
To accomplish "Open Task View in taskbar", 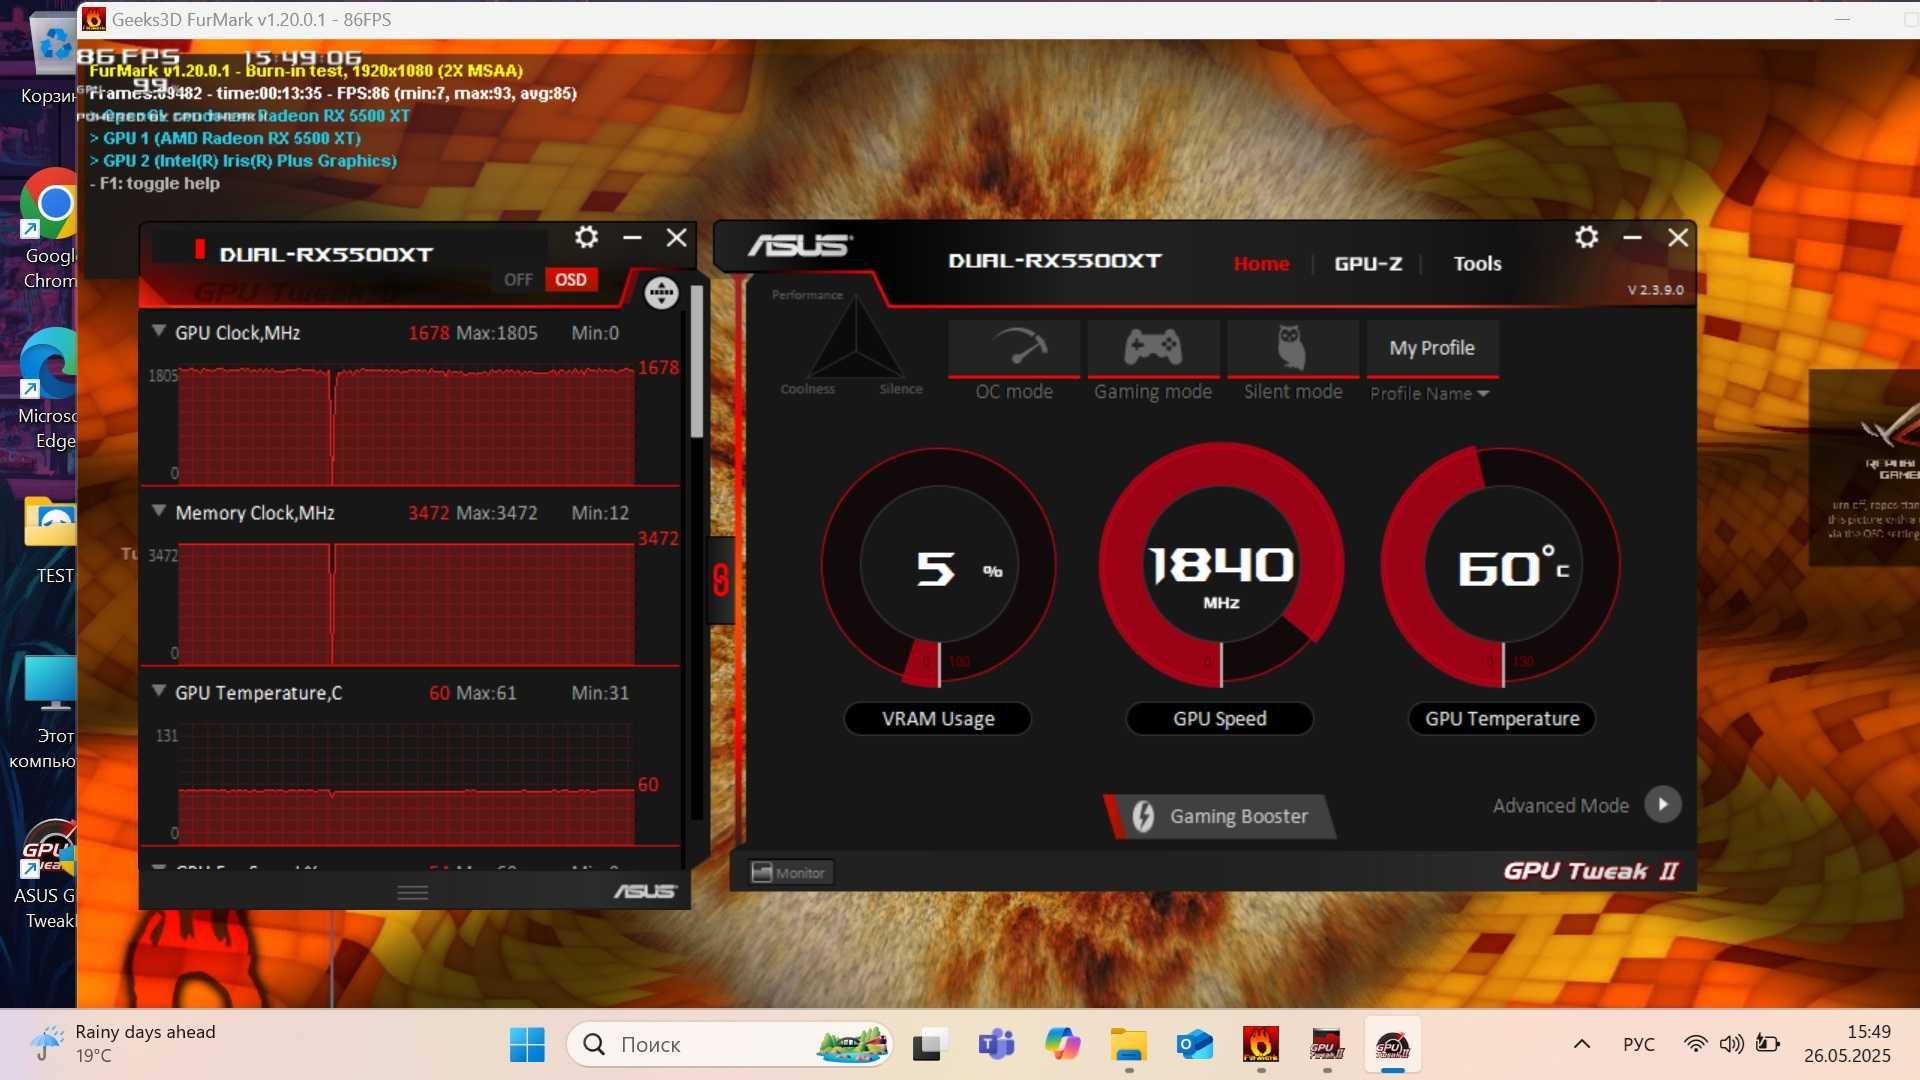I will pos(929,1045).
